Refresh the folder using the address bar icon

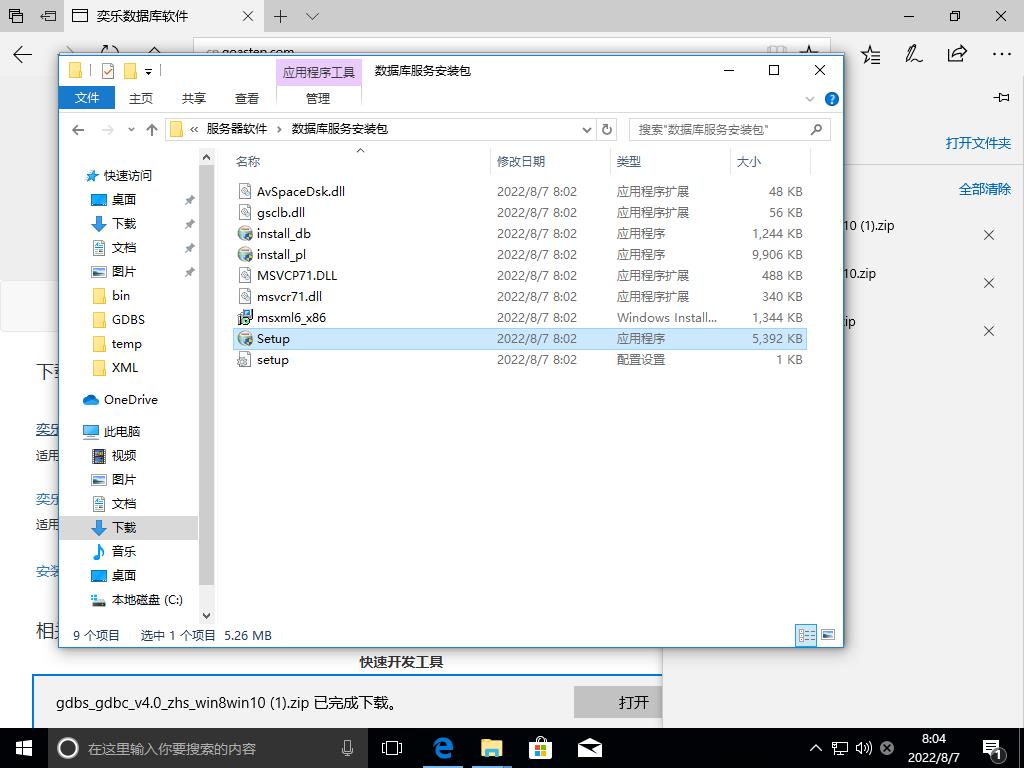point(606,129)
